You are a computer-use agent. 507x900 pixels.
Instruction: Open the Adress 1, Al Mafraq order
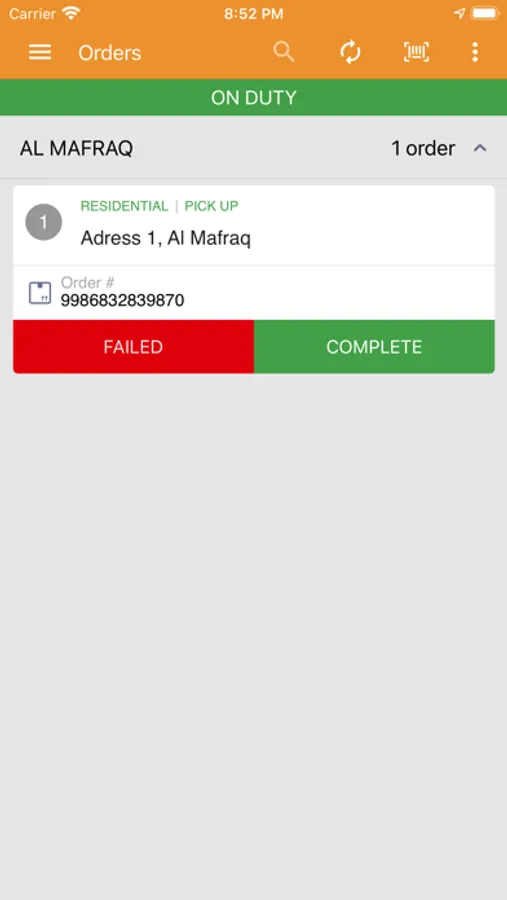(x=165, y=238)
